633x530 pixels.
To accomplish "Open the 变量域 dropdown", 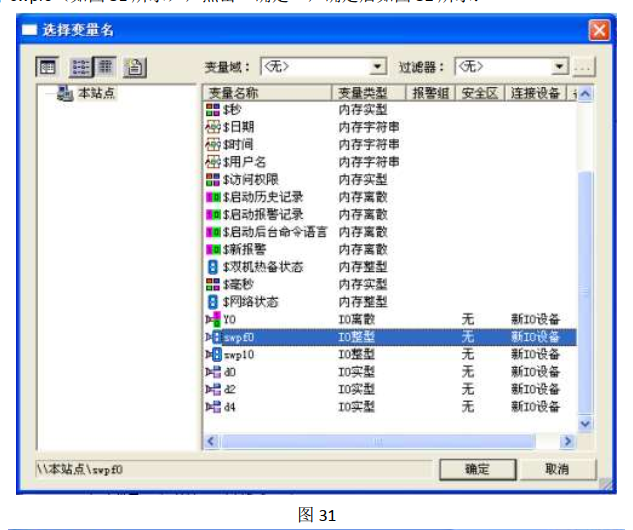I will pos(378,67).
